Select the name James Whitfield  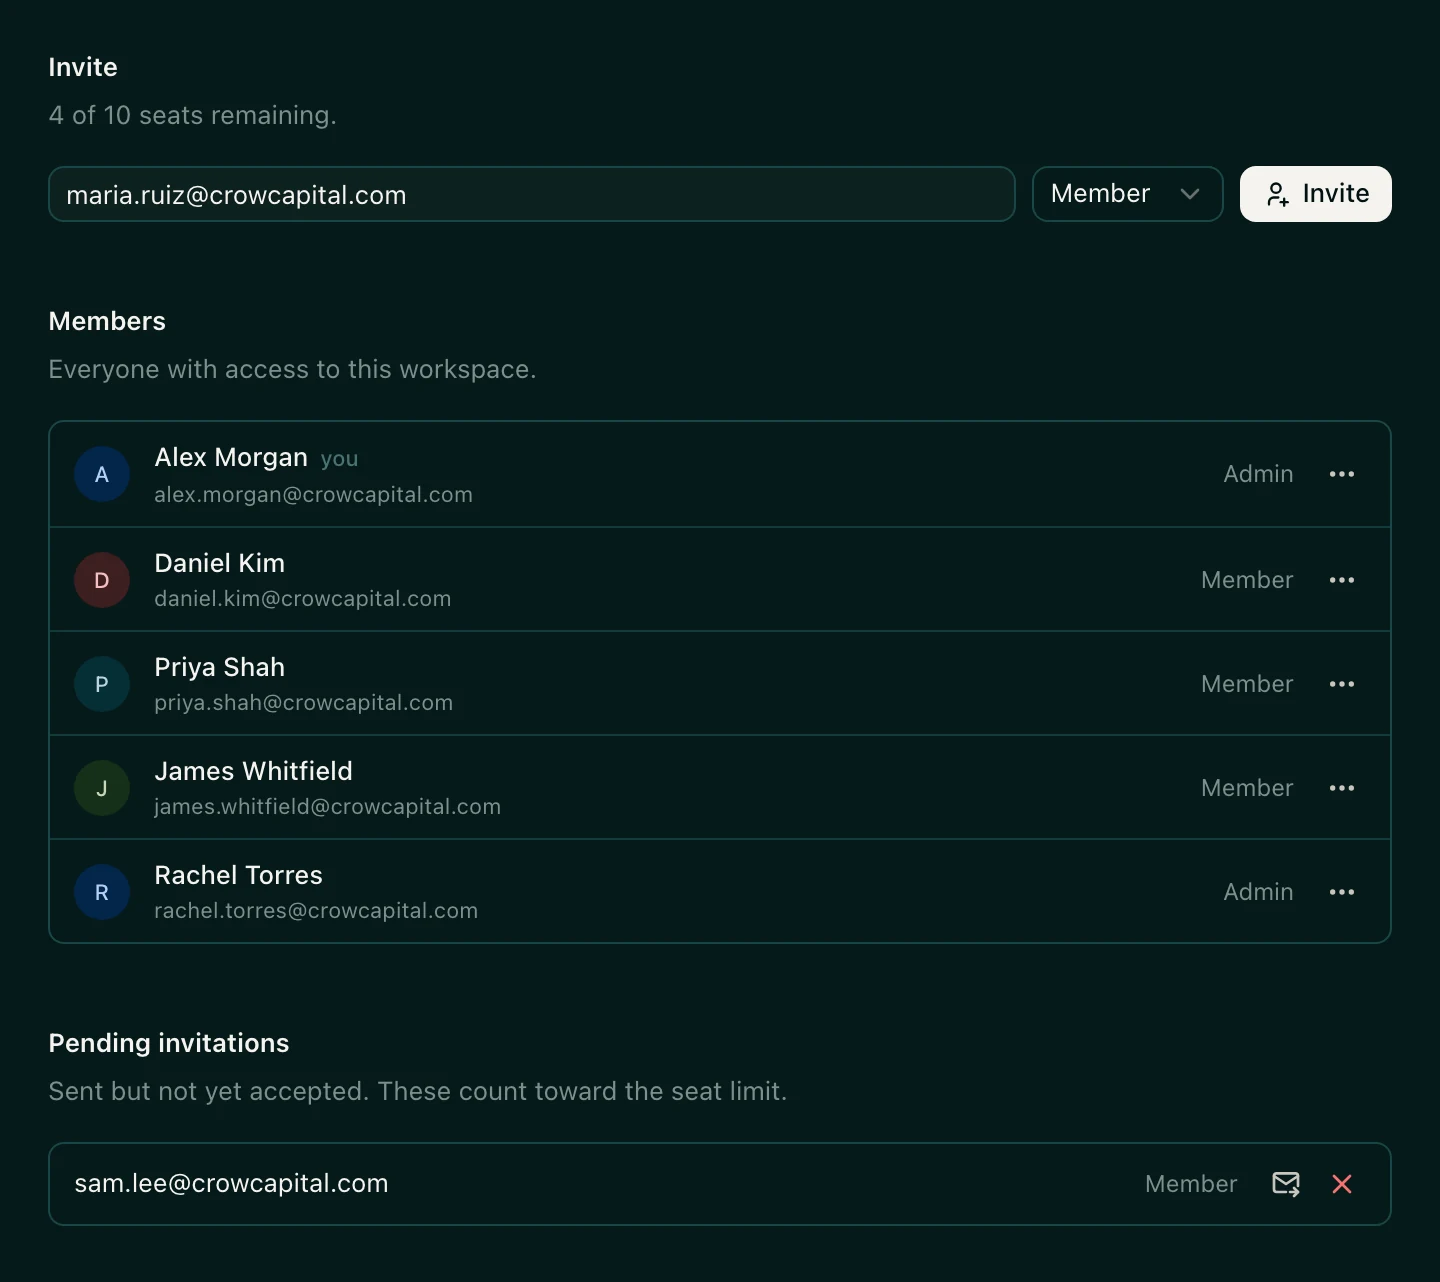click(254, 771)
